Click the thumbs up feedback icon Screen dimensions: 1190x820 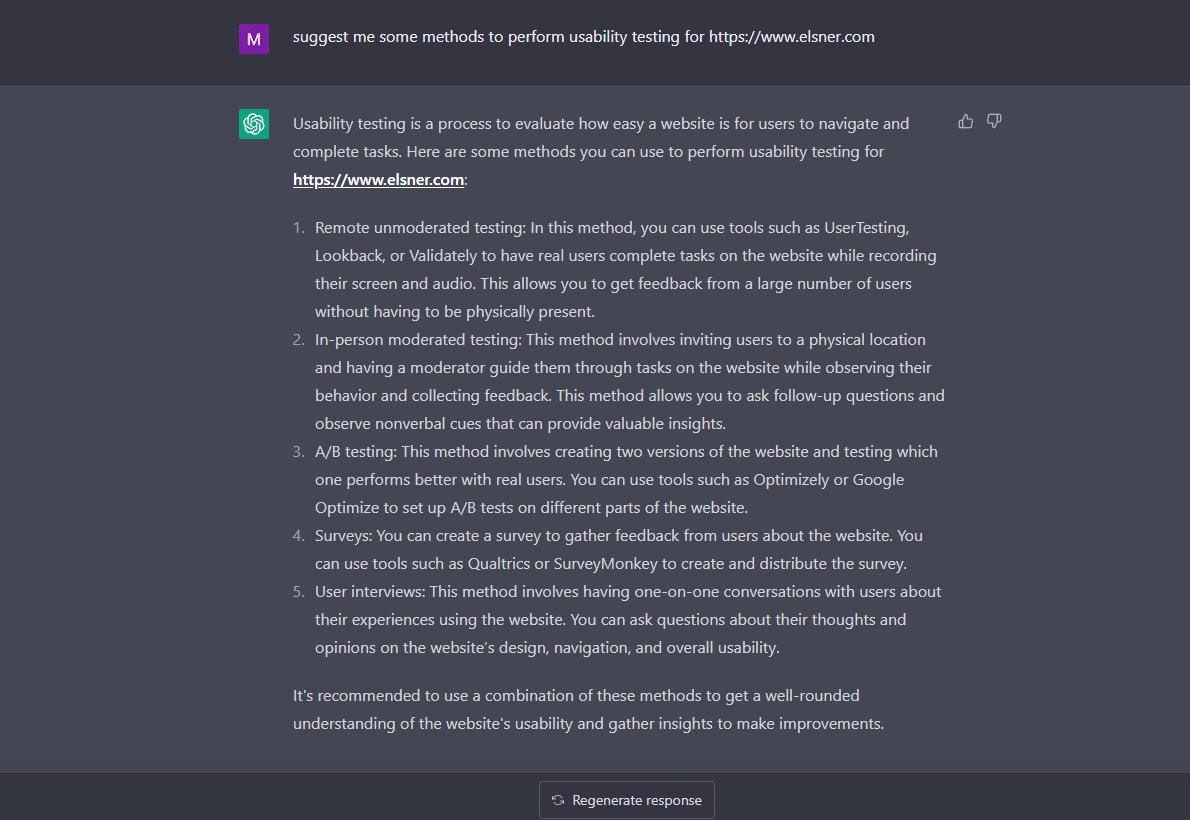pyautogui.click(x=966, y=121)
